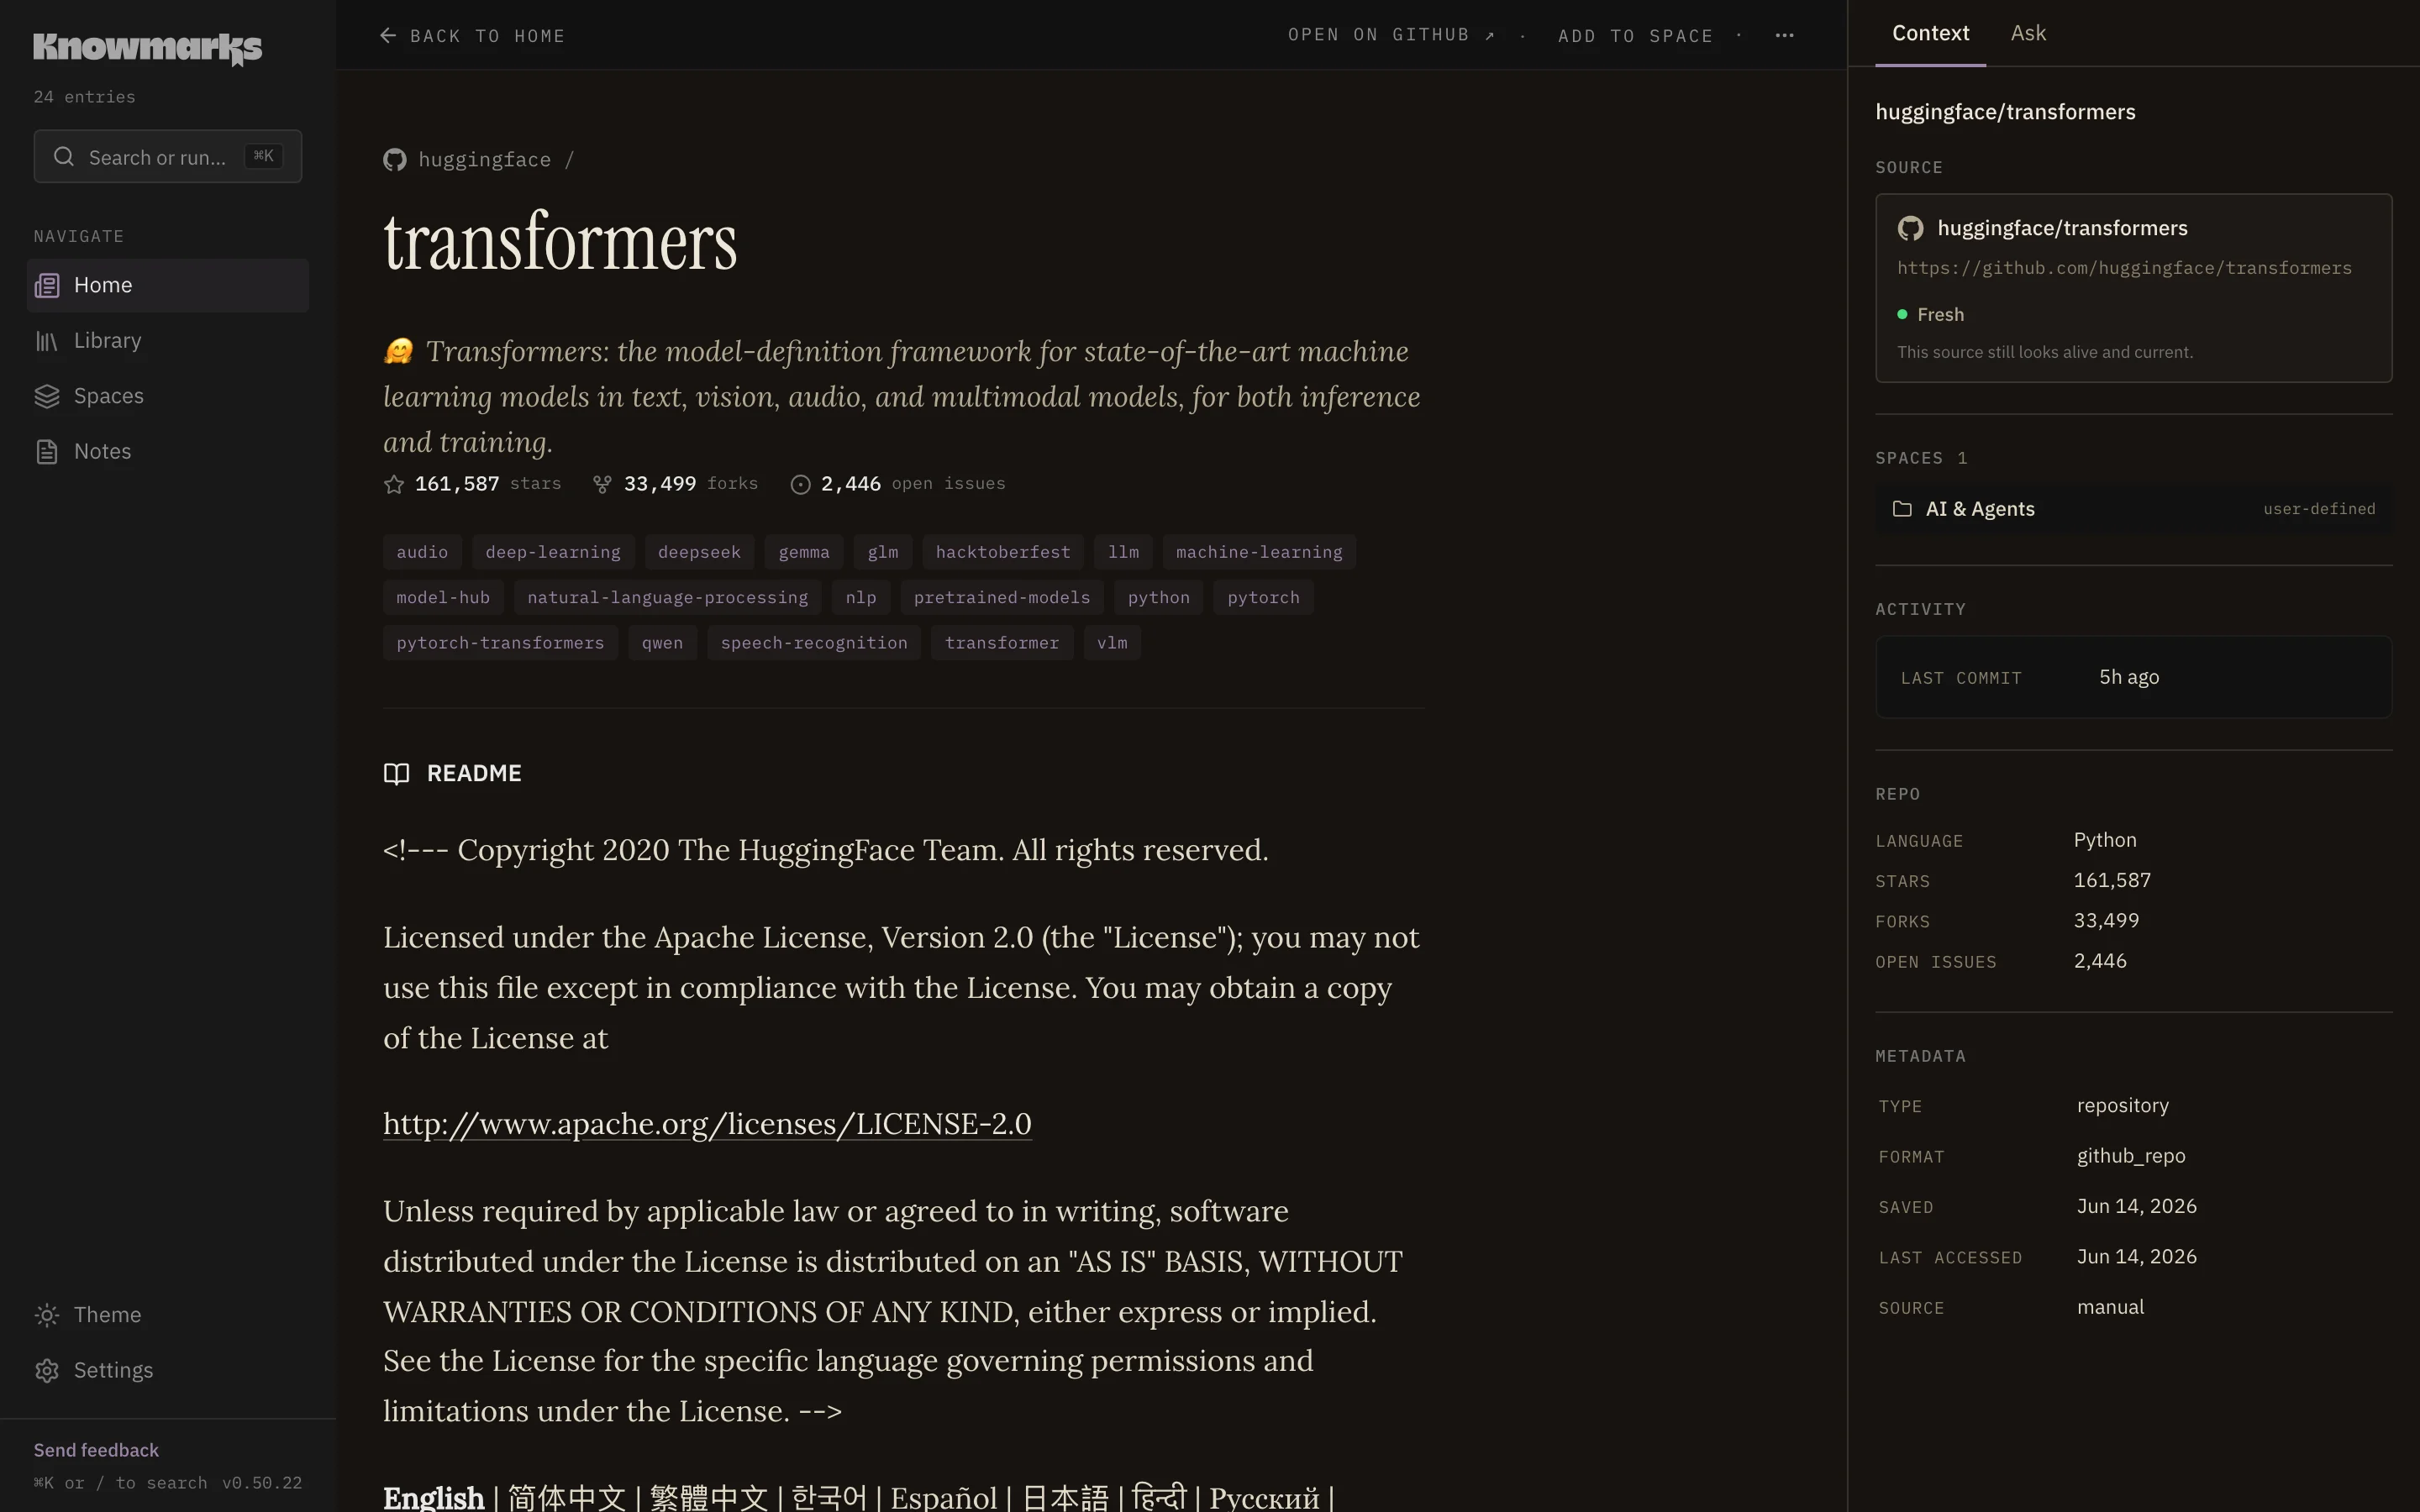2420x1512 pixels.
Task: Click the green Fresh status dot
Action: (x=1902, y=314)
